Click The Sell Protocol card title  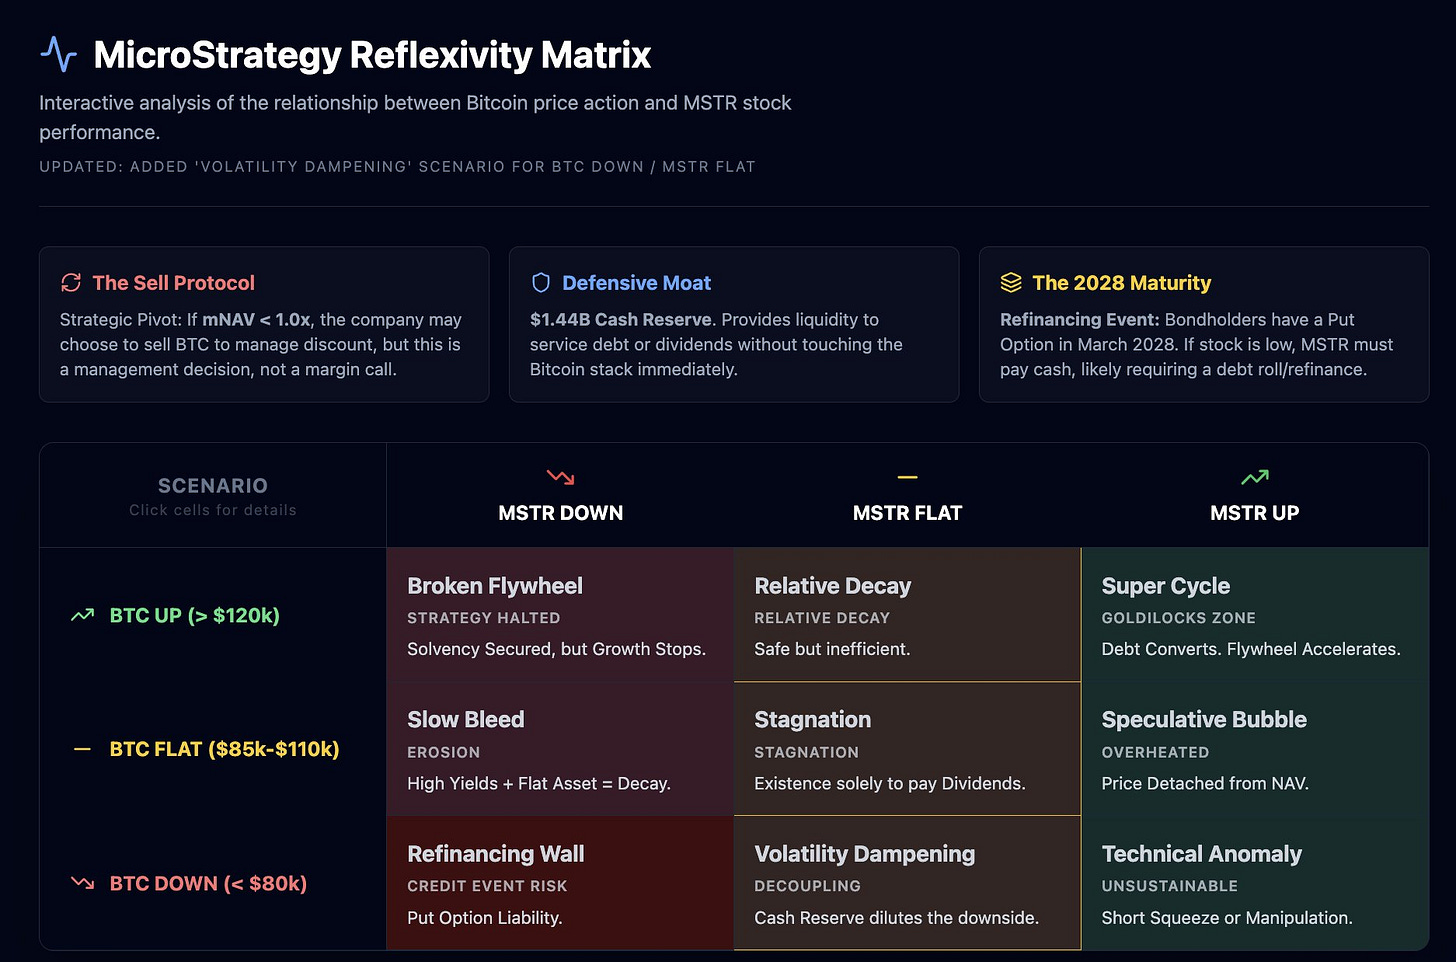[173, 283]
